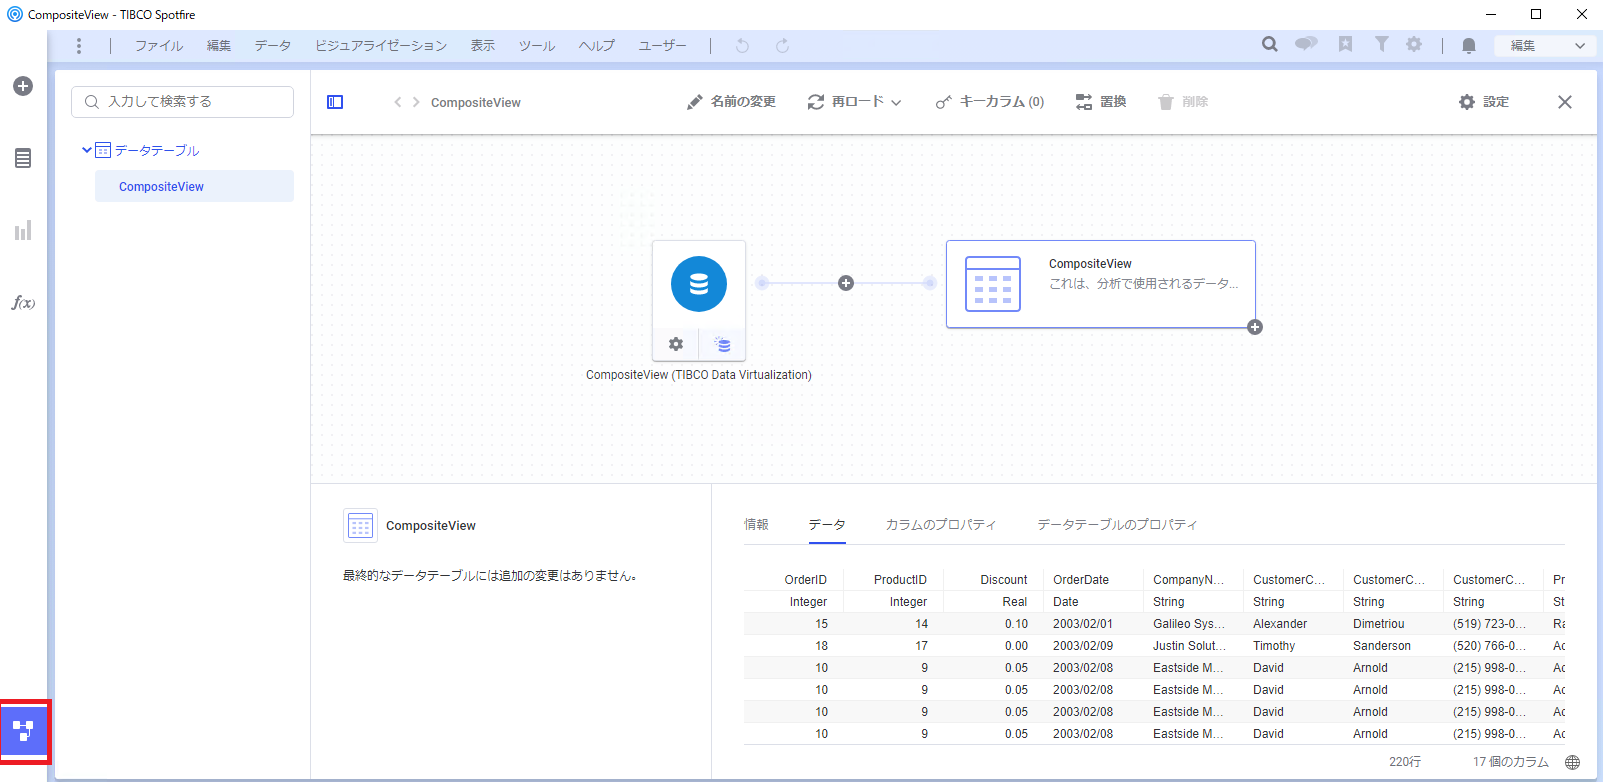Viewport: 1603px width, 782px height.
Task: Go forward with the right chevron arrow
Action: pyautogui.click(x=416, y=102)
